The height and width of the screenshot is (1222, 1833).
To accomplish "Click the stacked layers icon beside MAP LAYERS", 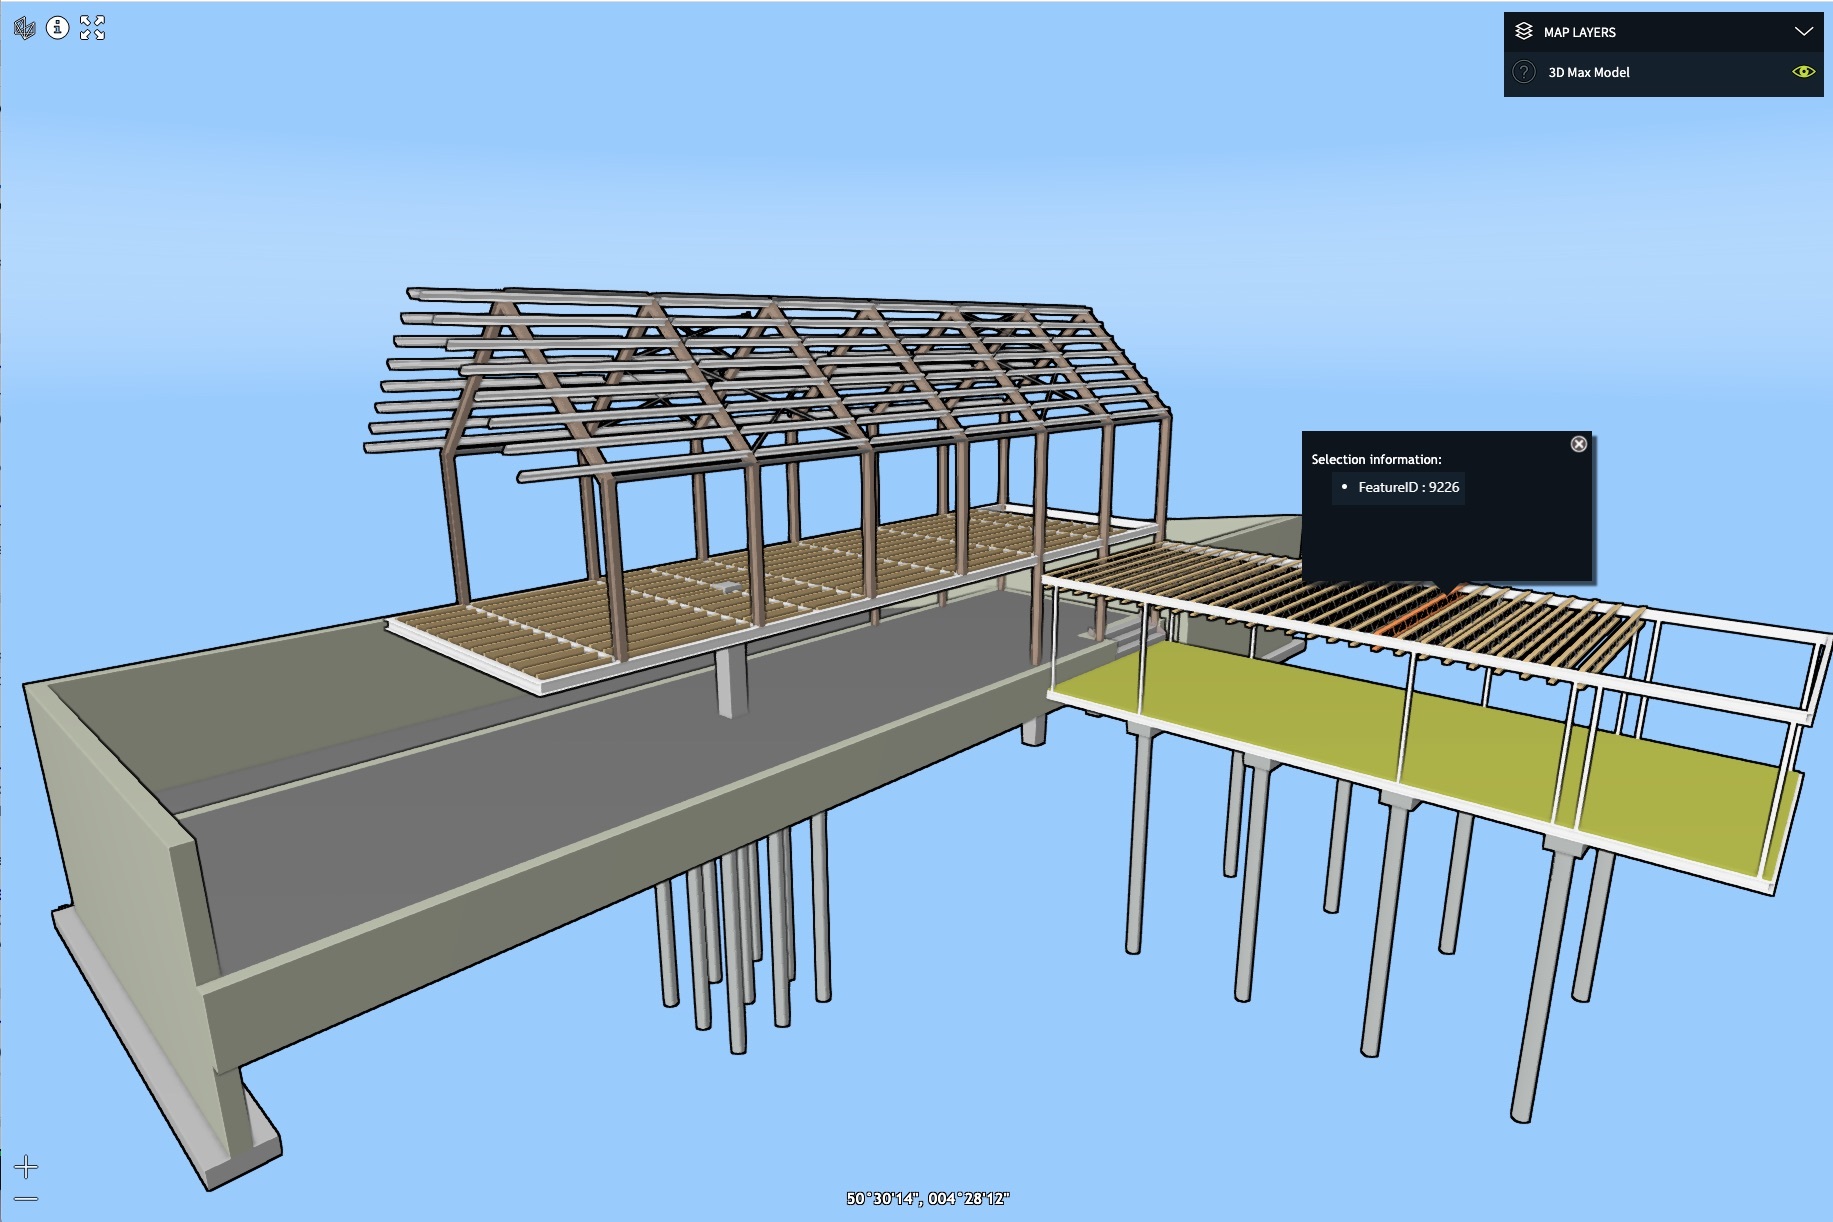I will 1523,32.
